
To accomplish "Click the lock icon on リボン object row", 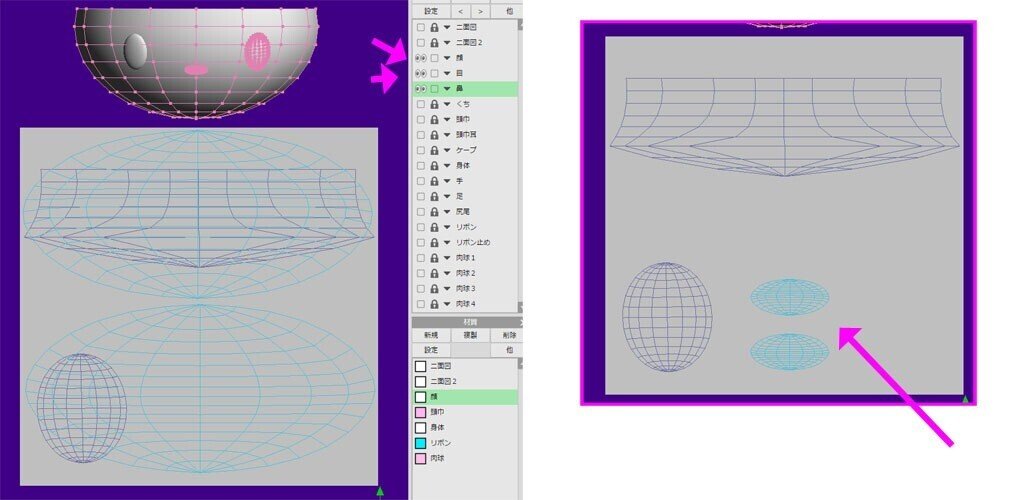I will (434, 227).
